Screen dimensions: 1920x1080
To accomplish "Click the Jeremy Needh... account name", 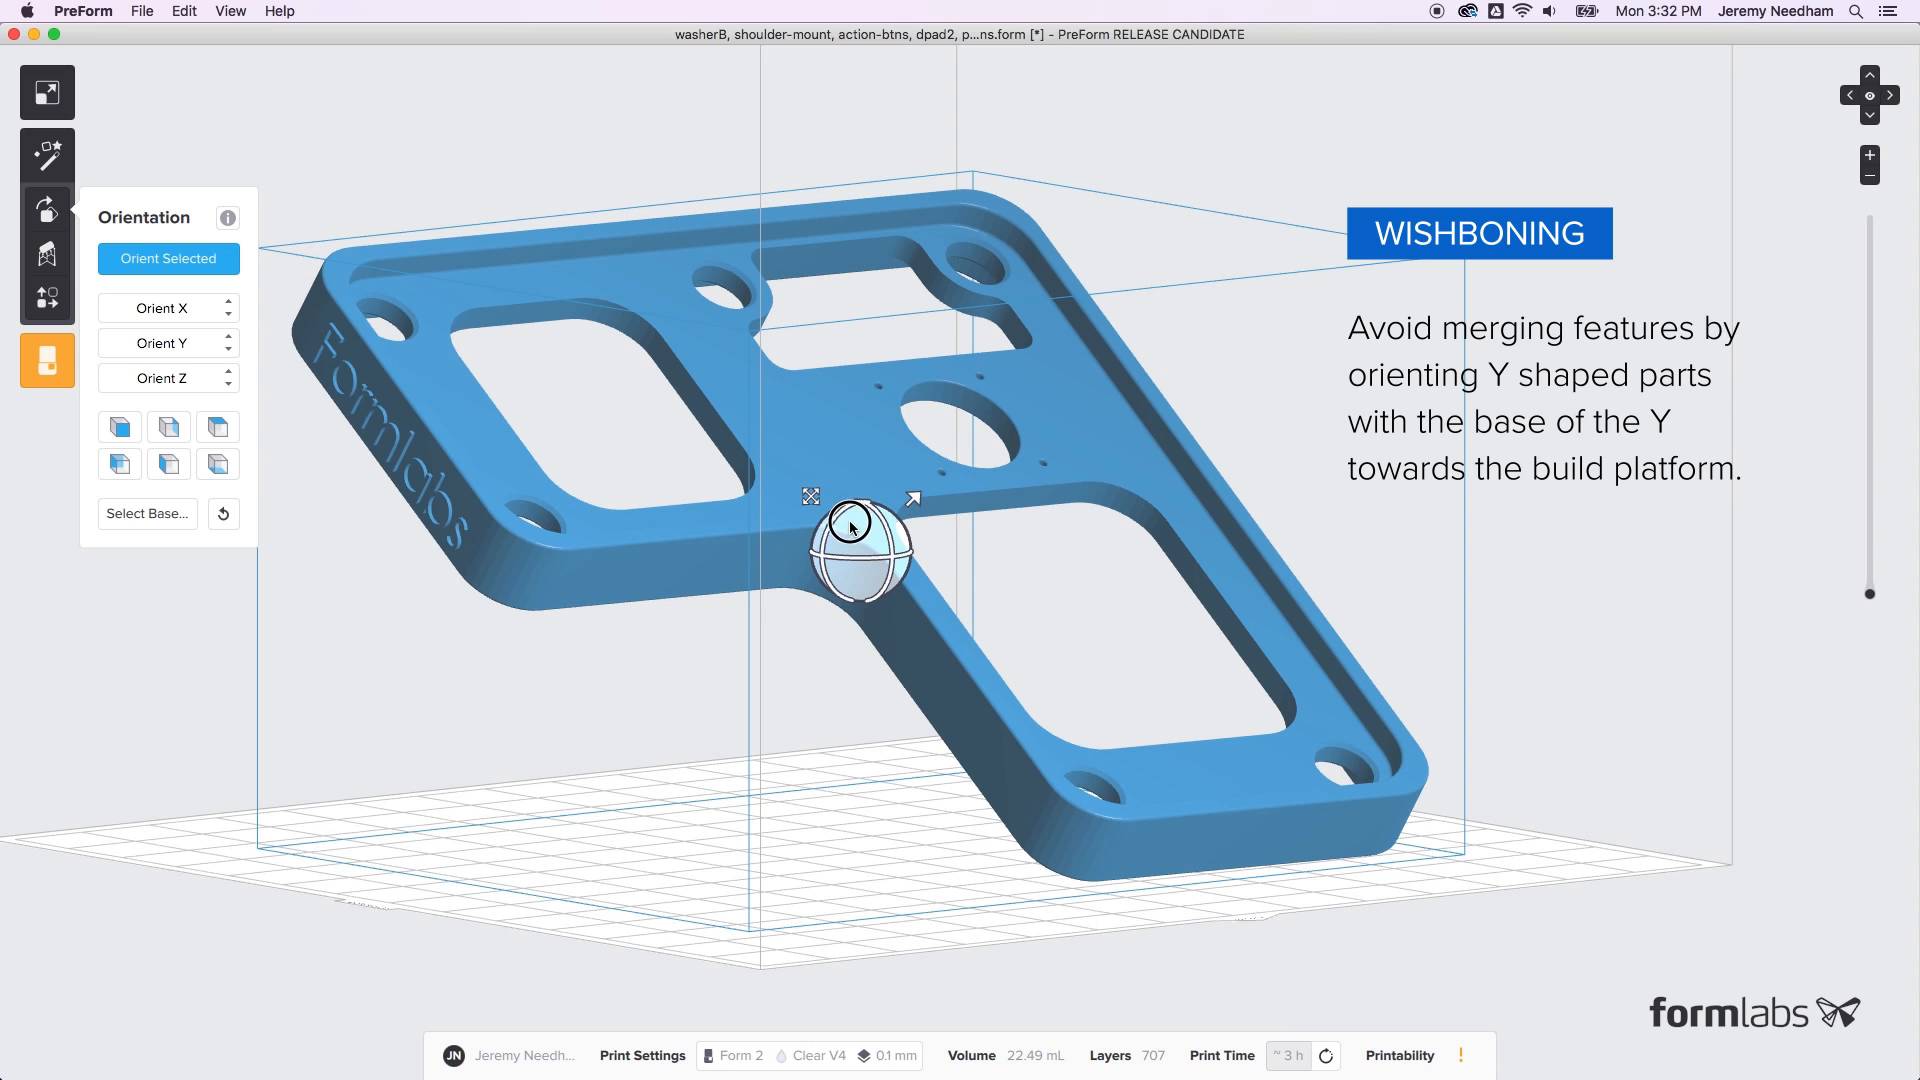I will click(x=525, y=1056).
